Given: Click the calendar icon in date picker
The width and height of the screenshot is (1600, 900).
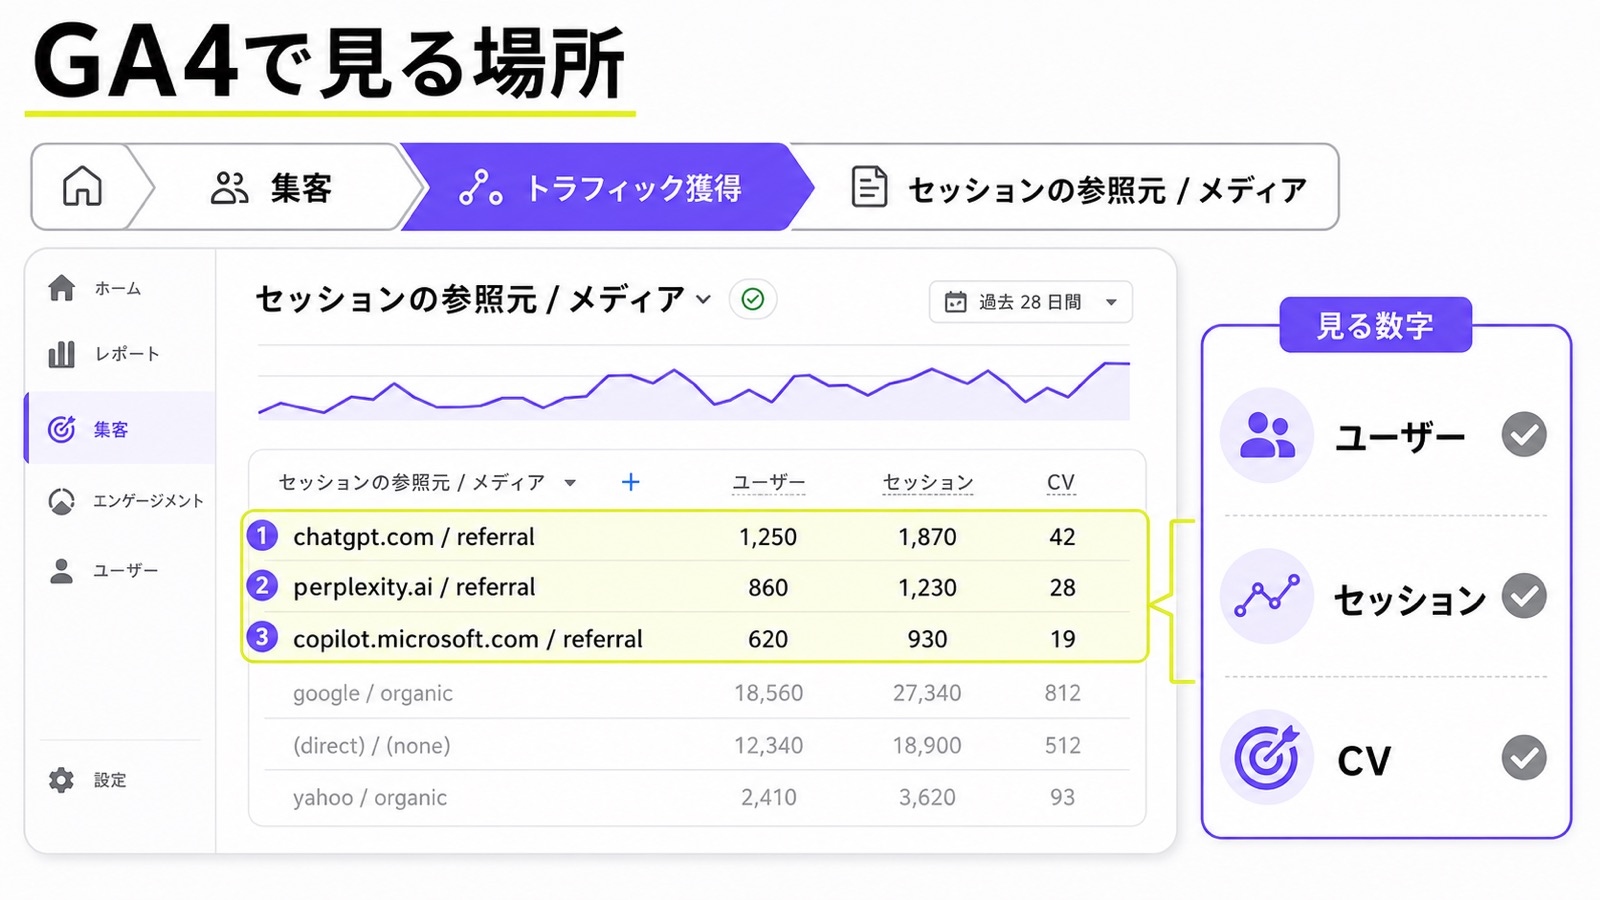Looking at the screenshot, I should click(956, 302).
